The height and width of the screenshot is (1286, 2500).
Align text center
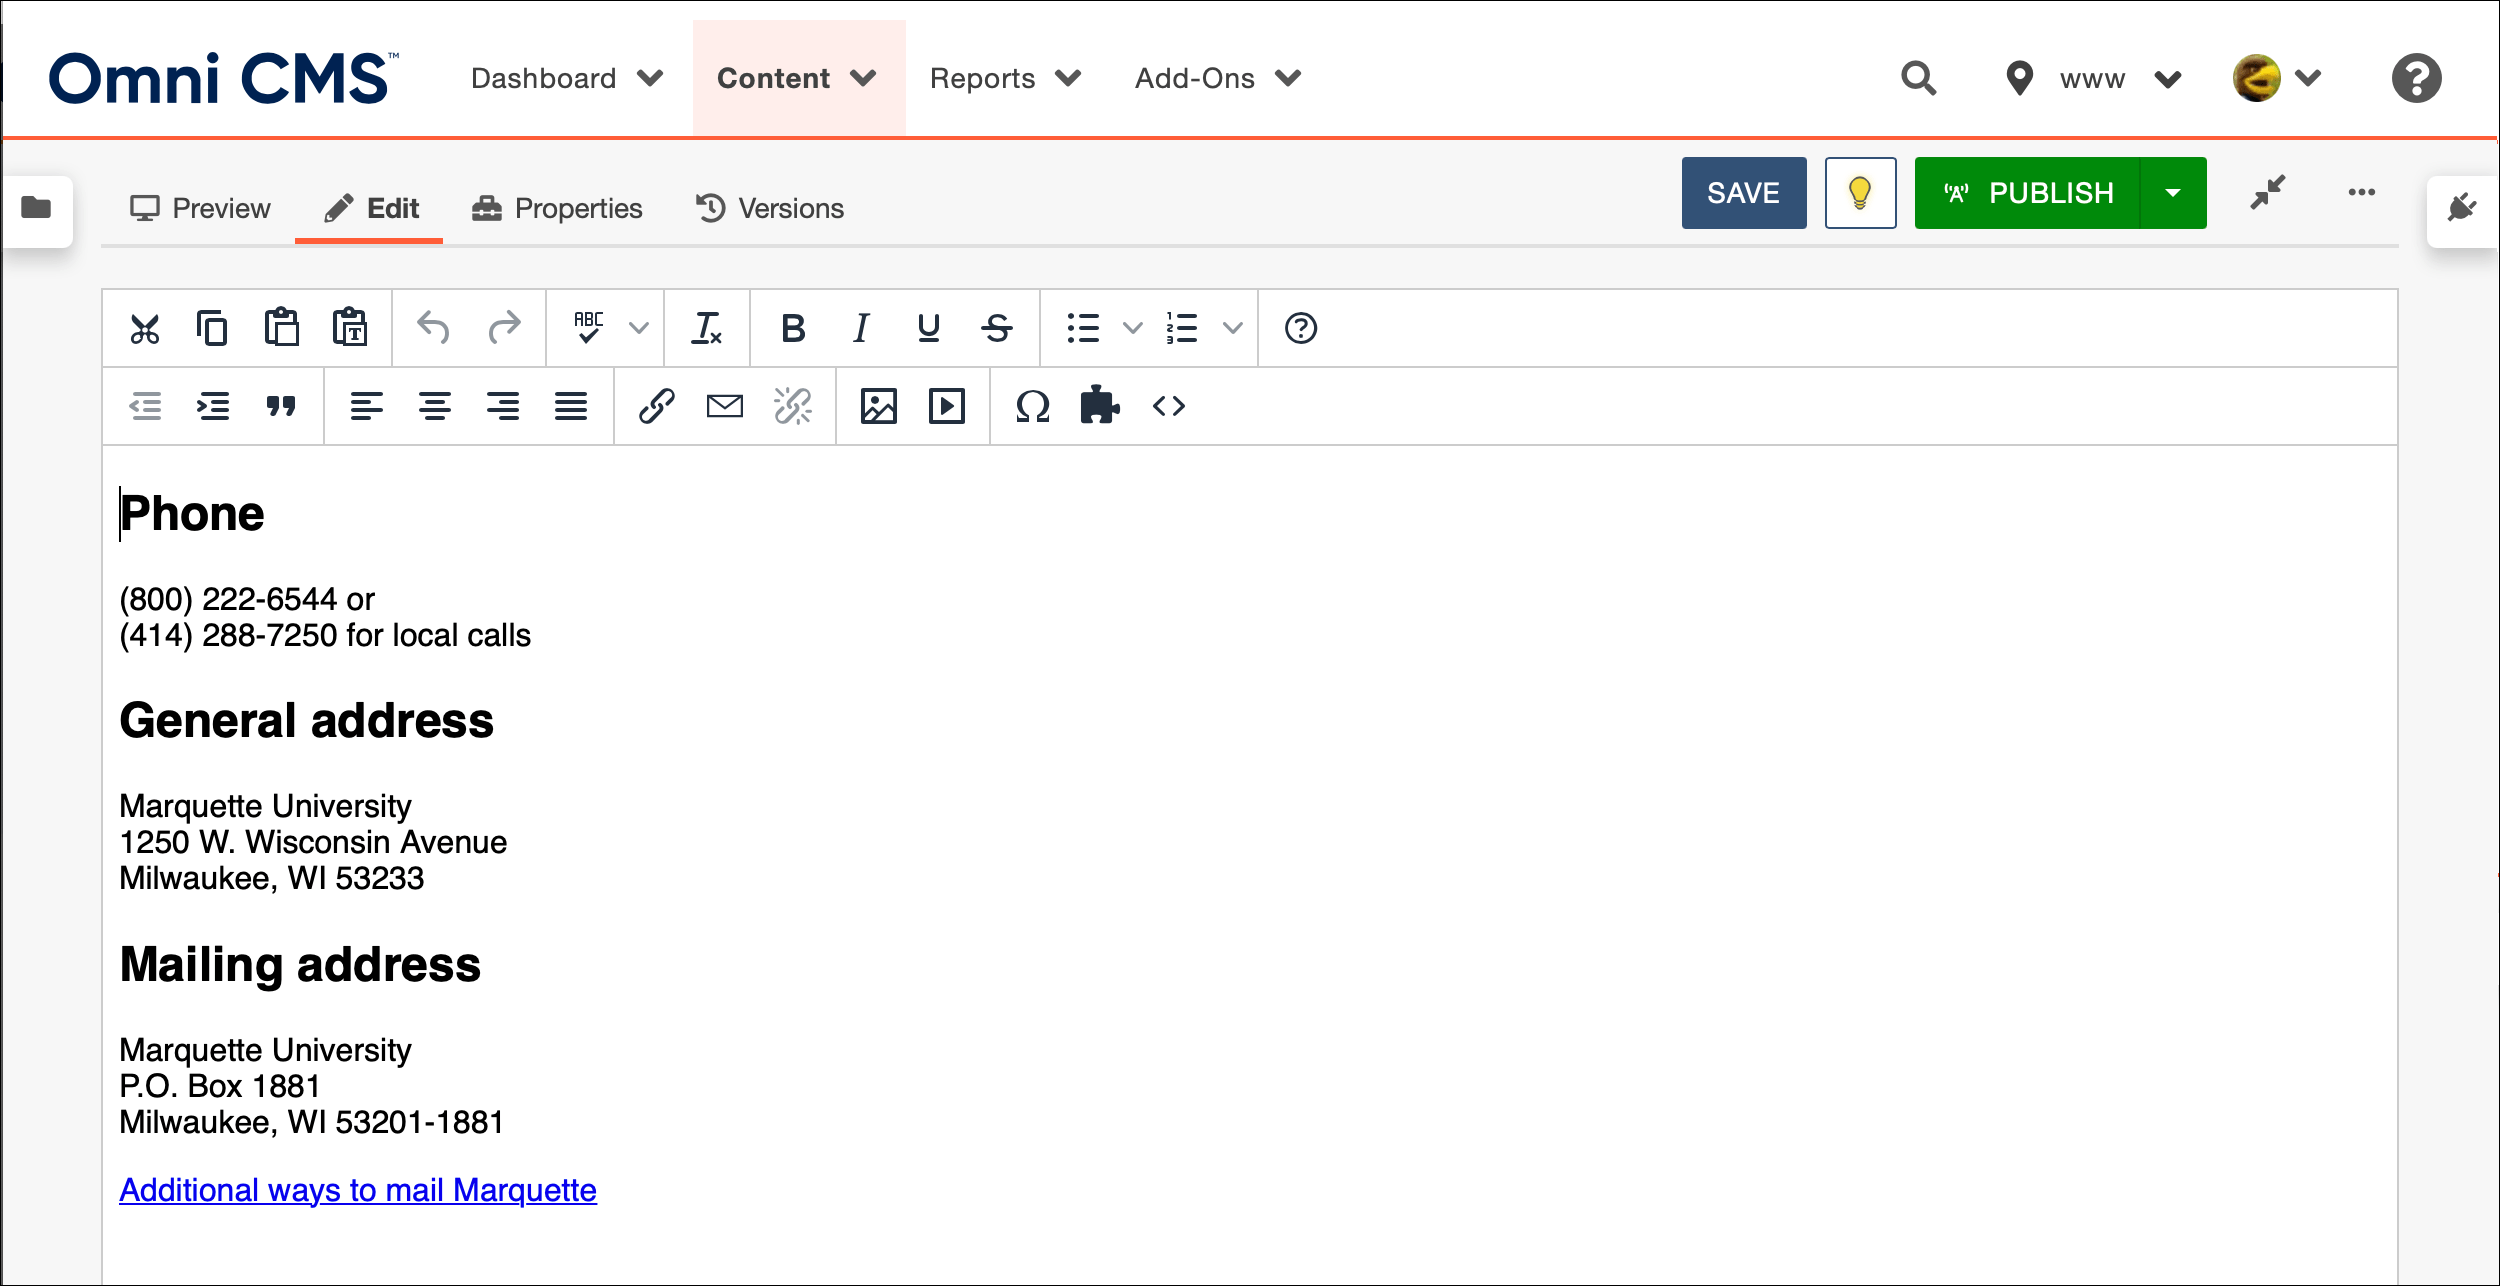tap(435, 406)
